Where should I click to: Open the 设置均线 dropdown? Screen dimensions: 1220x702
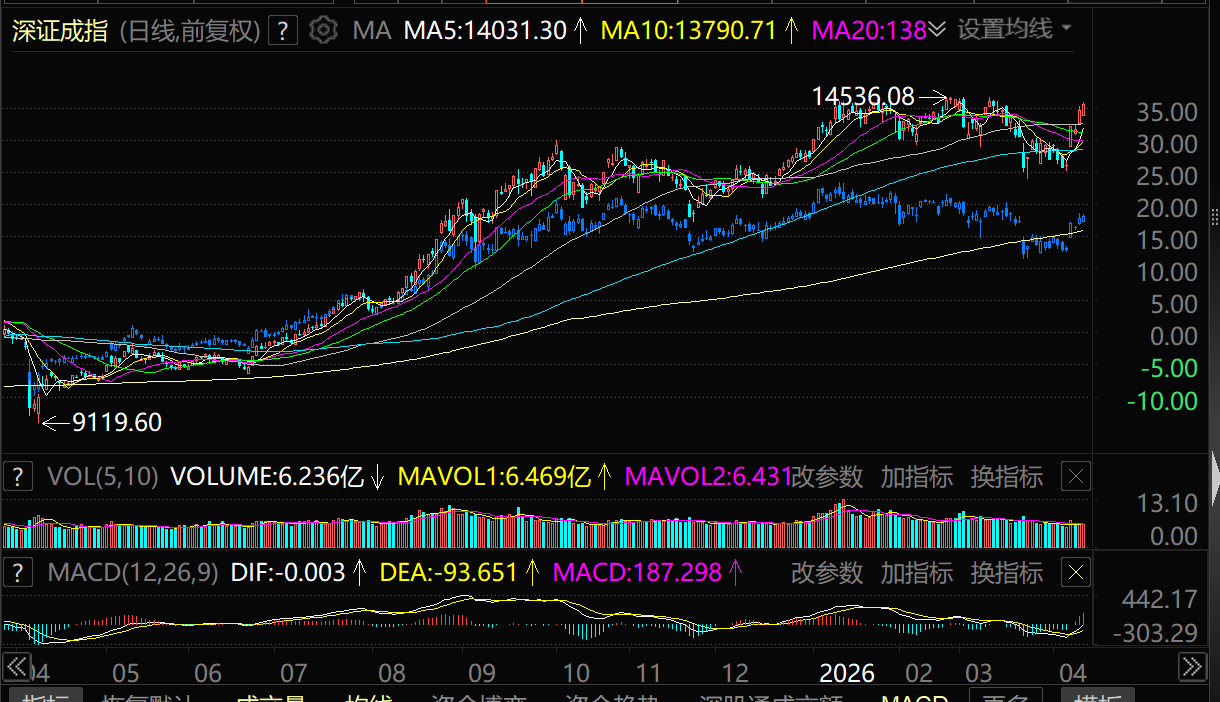[1013, 30]
